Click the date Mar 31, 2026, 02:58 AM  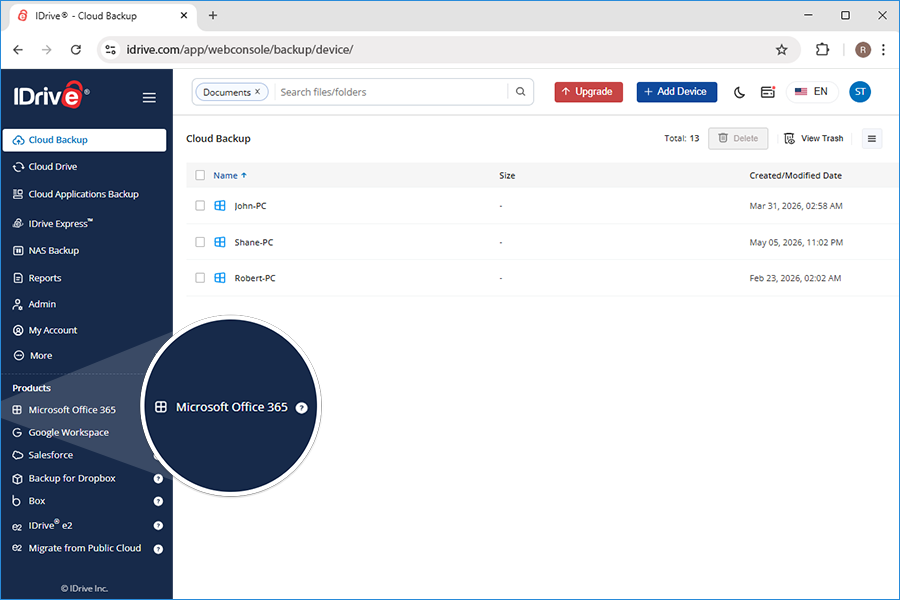point(796,206)
